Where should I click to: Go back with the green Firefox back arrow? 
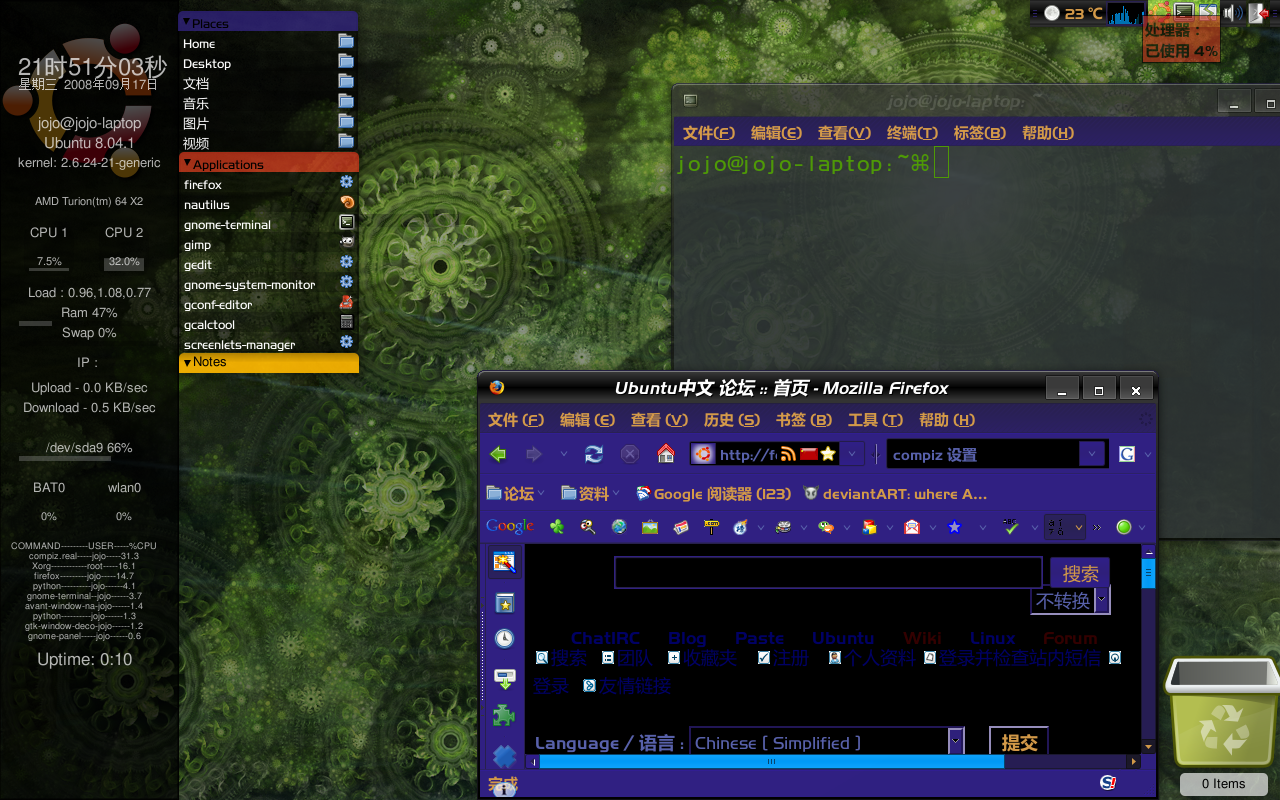click(498, 455)
